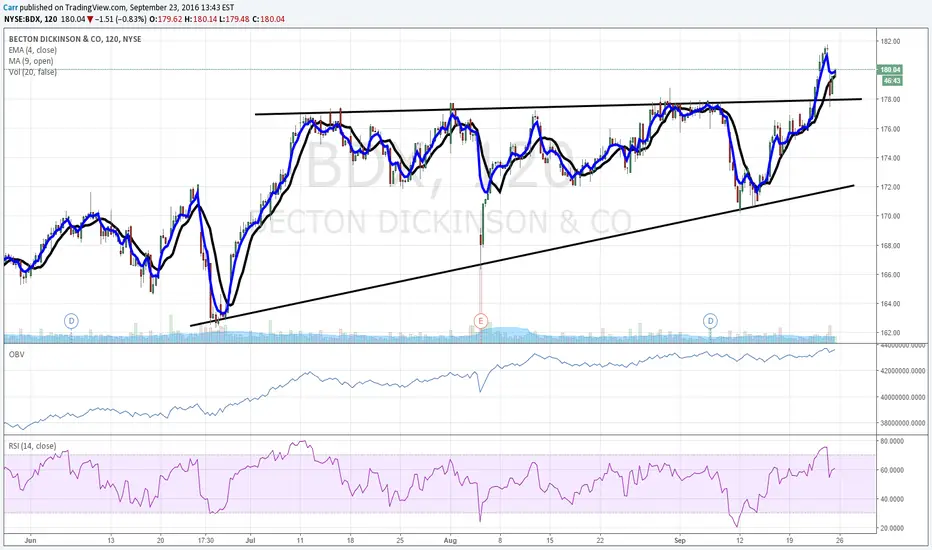Click the 80.0000 RSI axis label
Viewport: 932px width, 550px height.
892,441
